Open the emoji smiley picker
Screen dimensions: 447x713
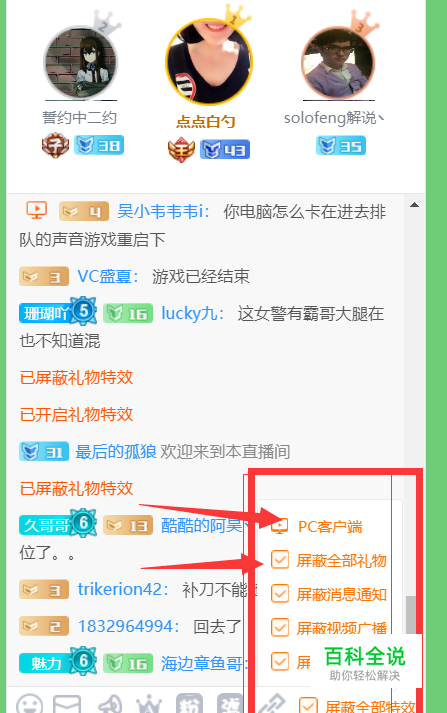(30, 704)
